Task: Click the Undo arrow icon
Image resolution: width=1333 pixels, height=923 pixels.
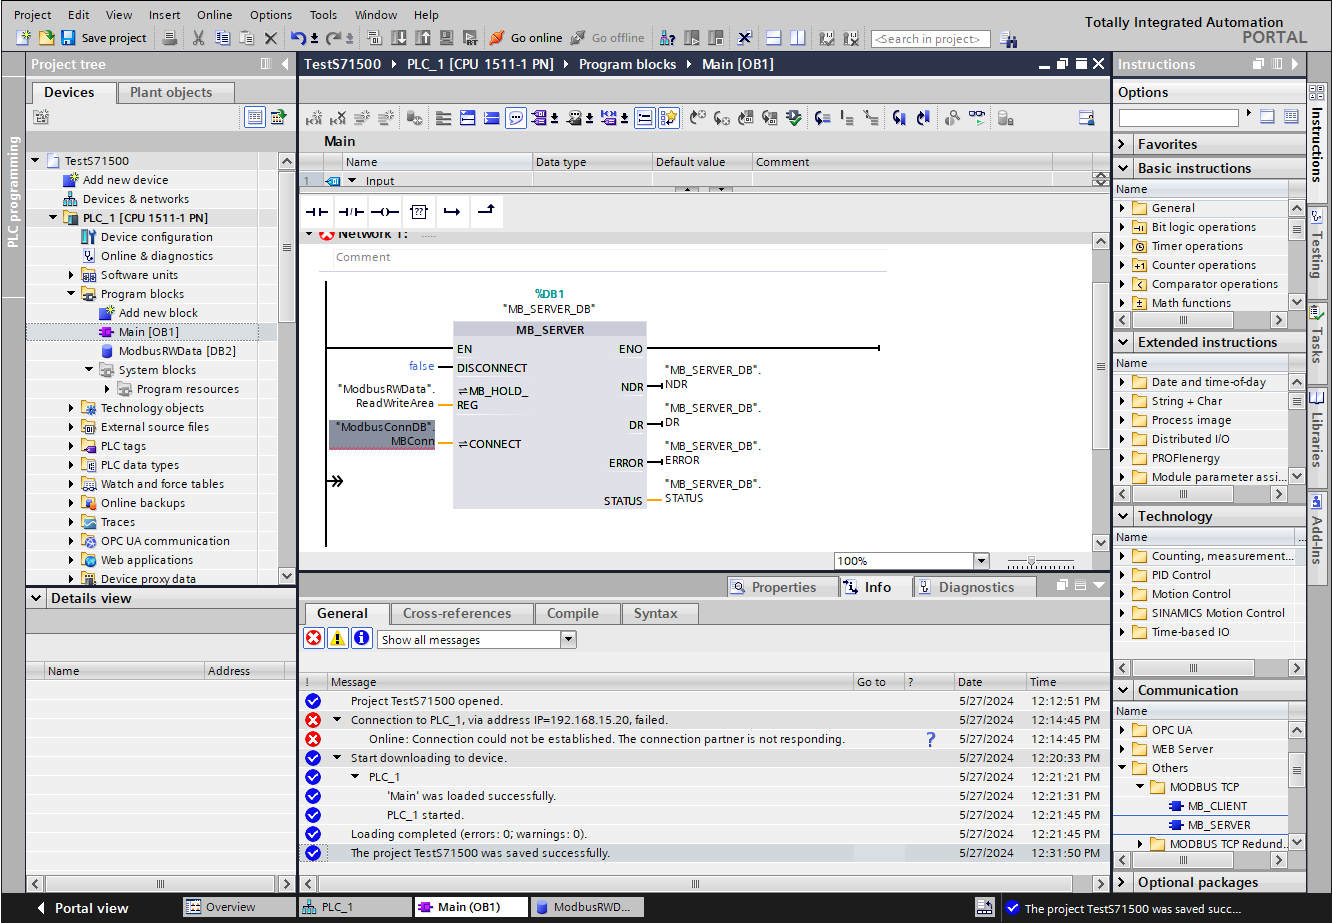Action: click(298, 38)
